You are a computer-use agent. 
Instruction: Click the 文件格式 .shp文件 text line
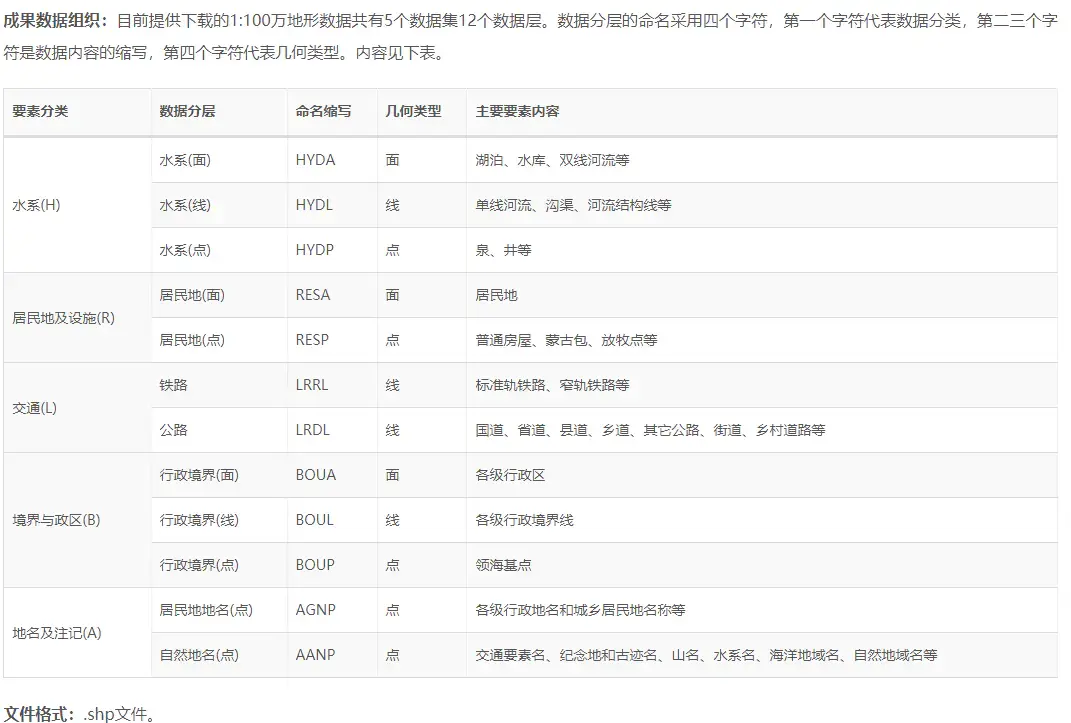(81, 713)
